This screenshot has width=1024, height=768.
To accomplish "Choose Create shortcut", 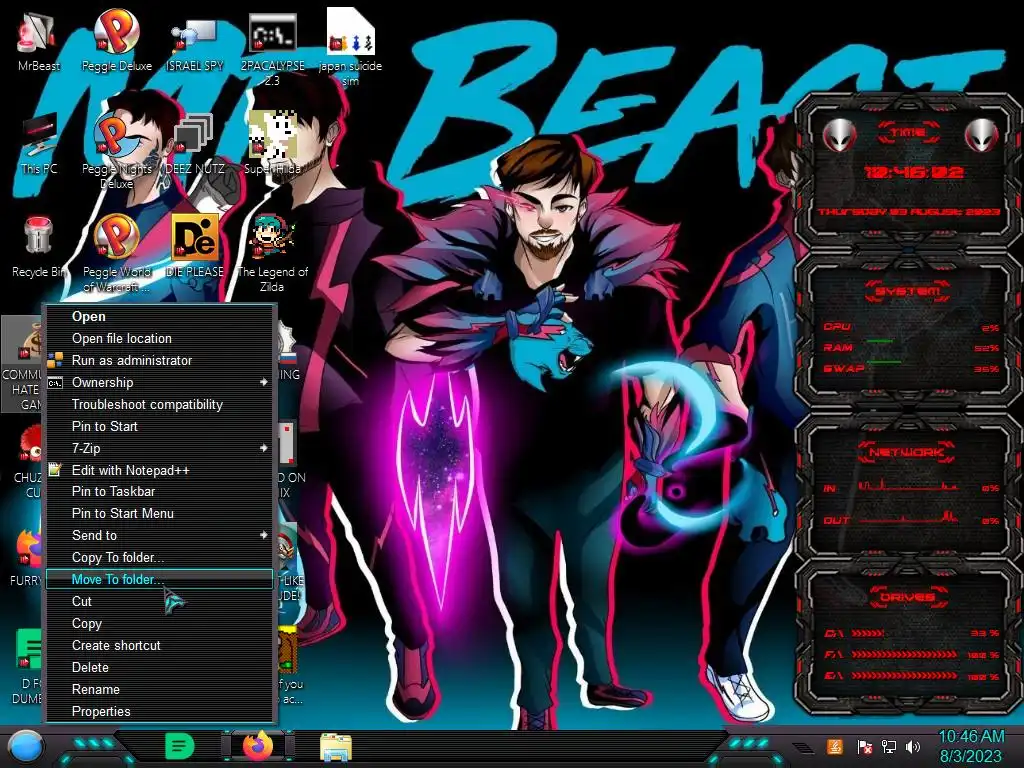I will pos(159,645).
